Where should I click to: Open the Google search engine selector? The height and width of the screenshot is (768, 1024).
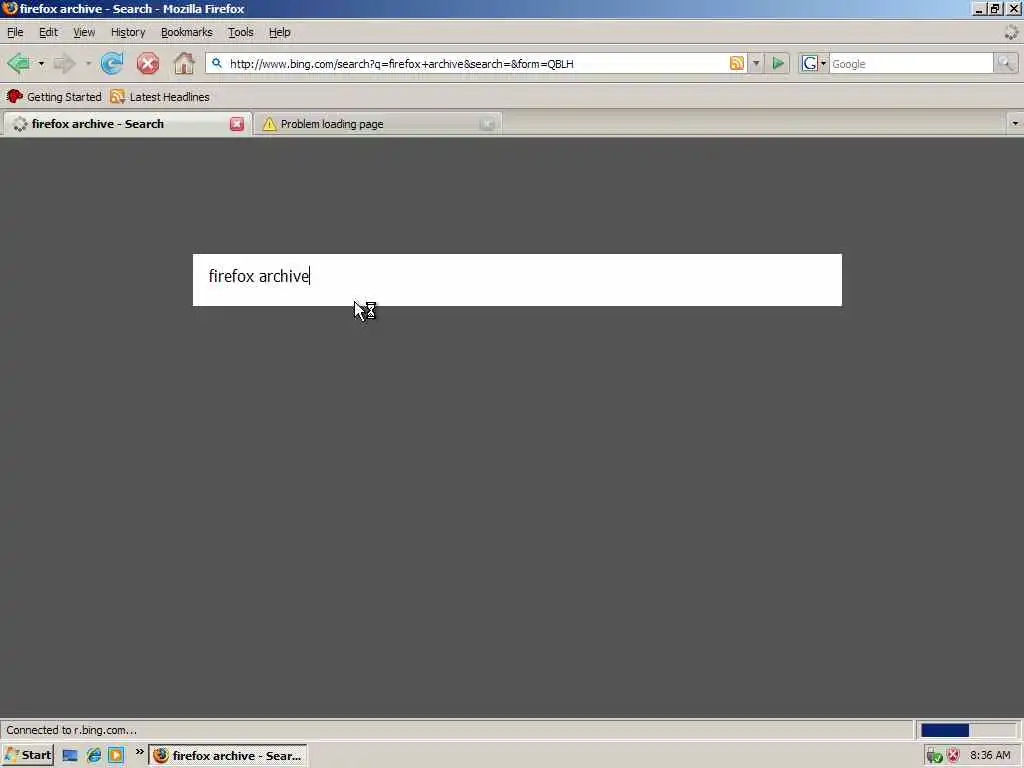813,63
